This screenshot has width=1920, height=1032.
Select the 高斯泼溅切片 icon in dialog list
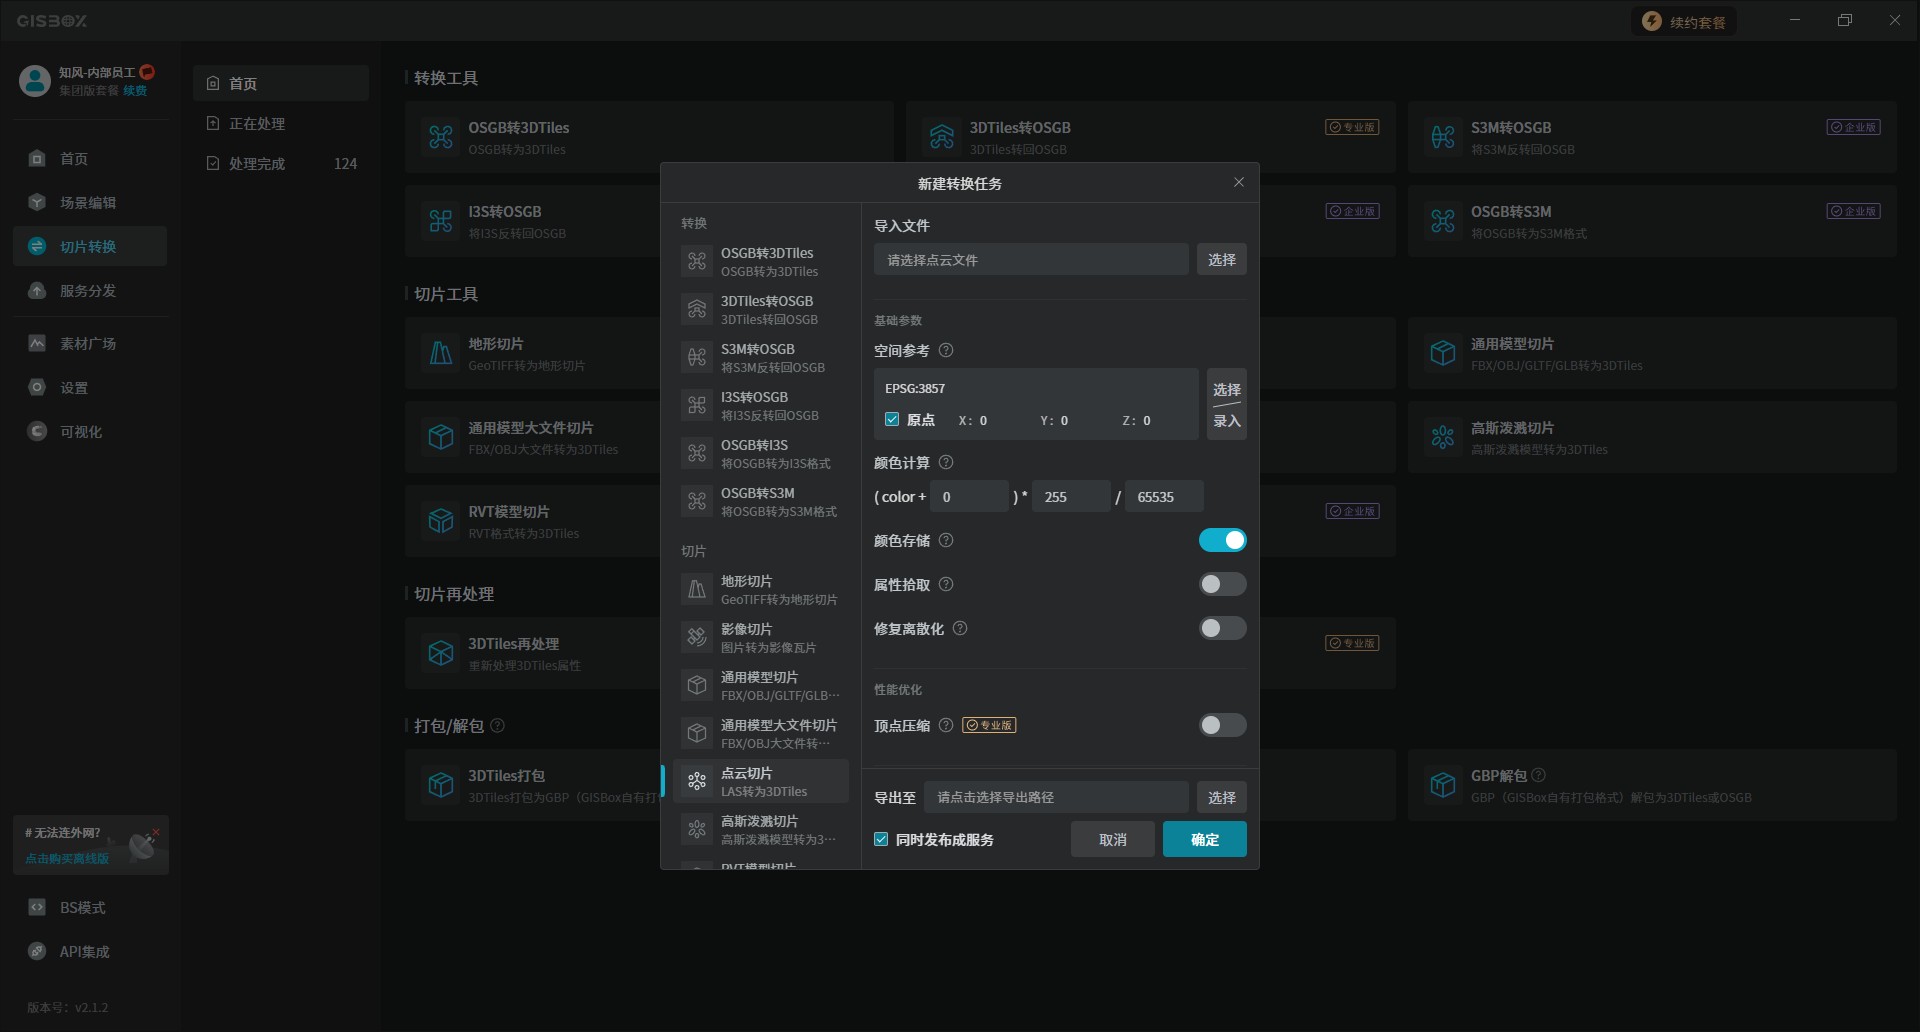click(697, 830)
